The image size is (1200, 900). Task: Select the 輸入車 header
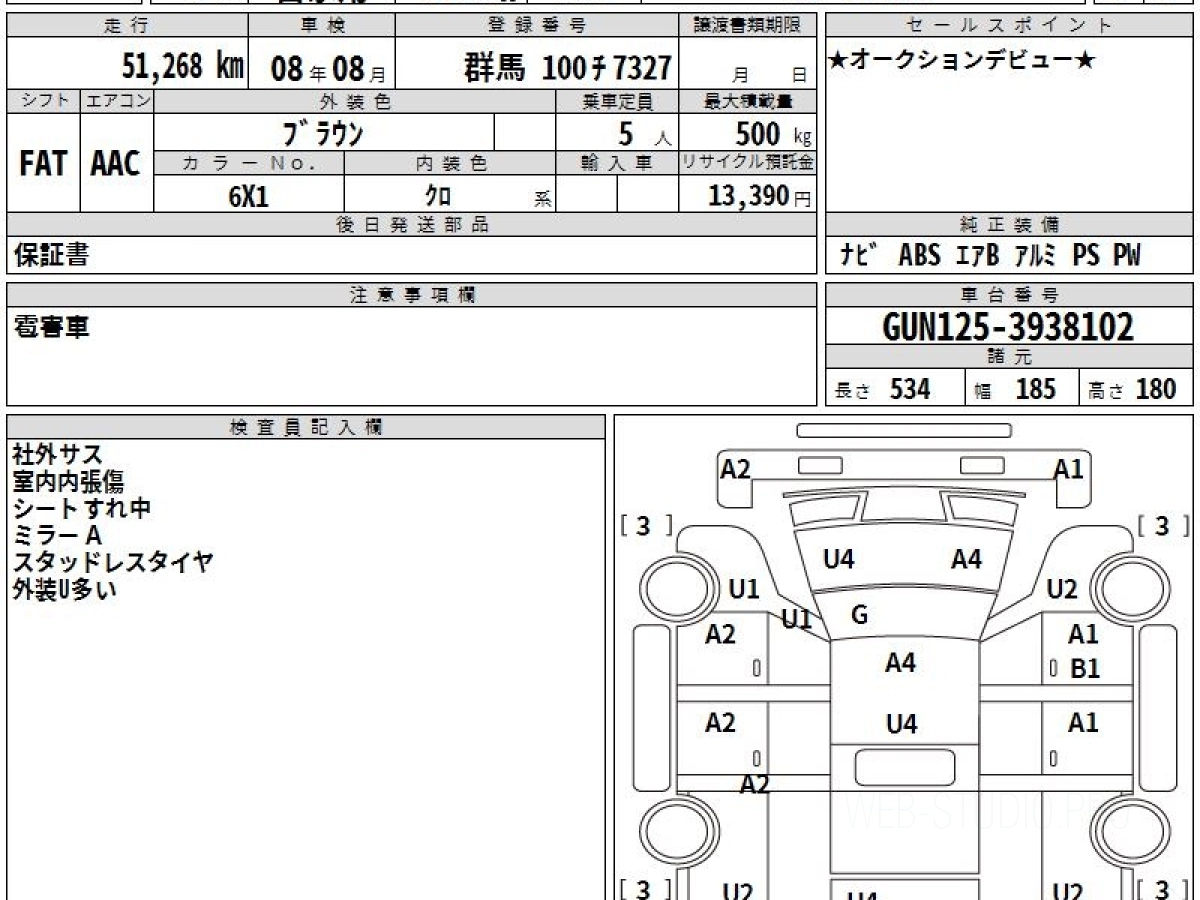(617, 164)
